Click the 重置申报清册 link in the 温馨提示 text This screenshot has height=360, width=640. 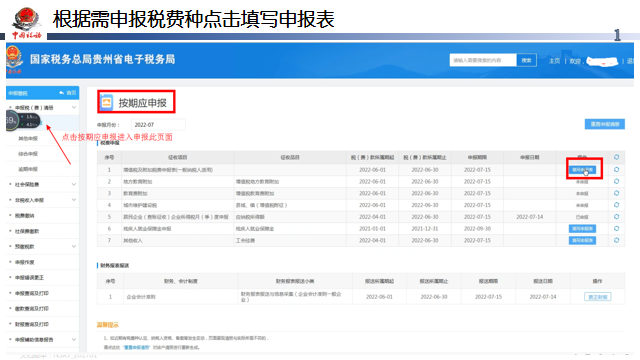(137, 347)
